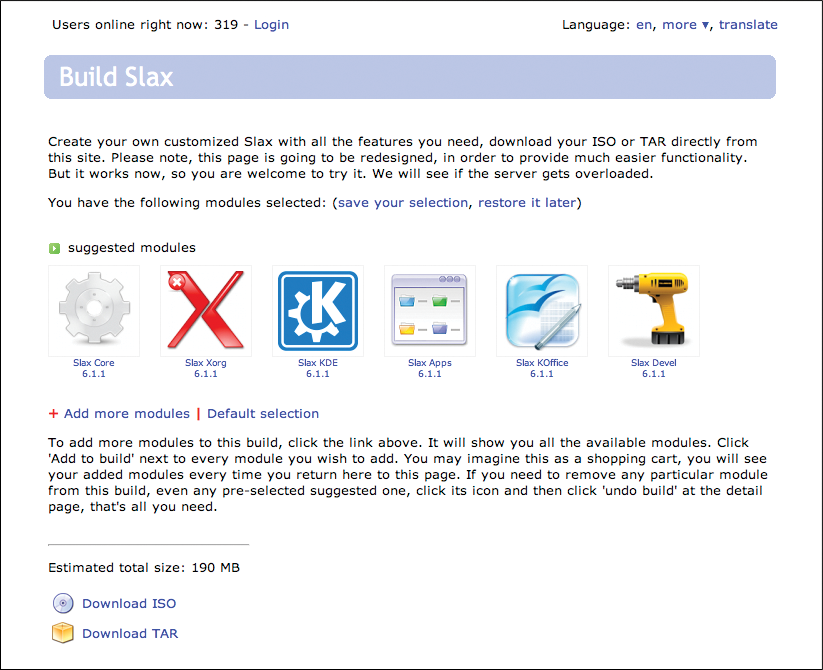The image size is (823, 670).
Task: Click the 'Slax Apps 6.1.1' text link
Action: tap(430, 368)
